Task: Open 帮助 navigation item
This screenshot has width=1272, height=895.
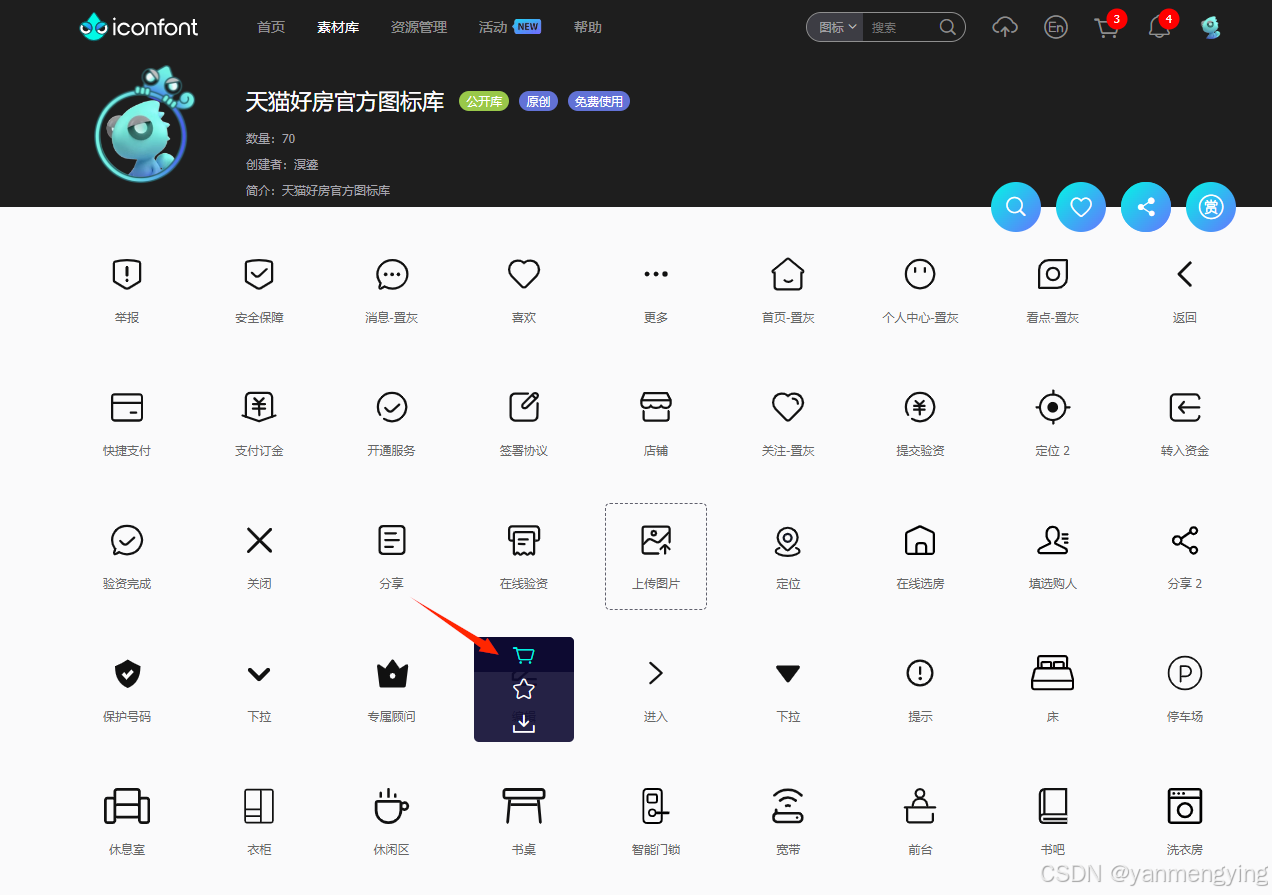Action: pos(588,27)
